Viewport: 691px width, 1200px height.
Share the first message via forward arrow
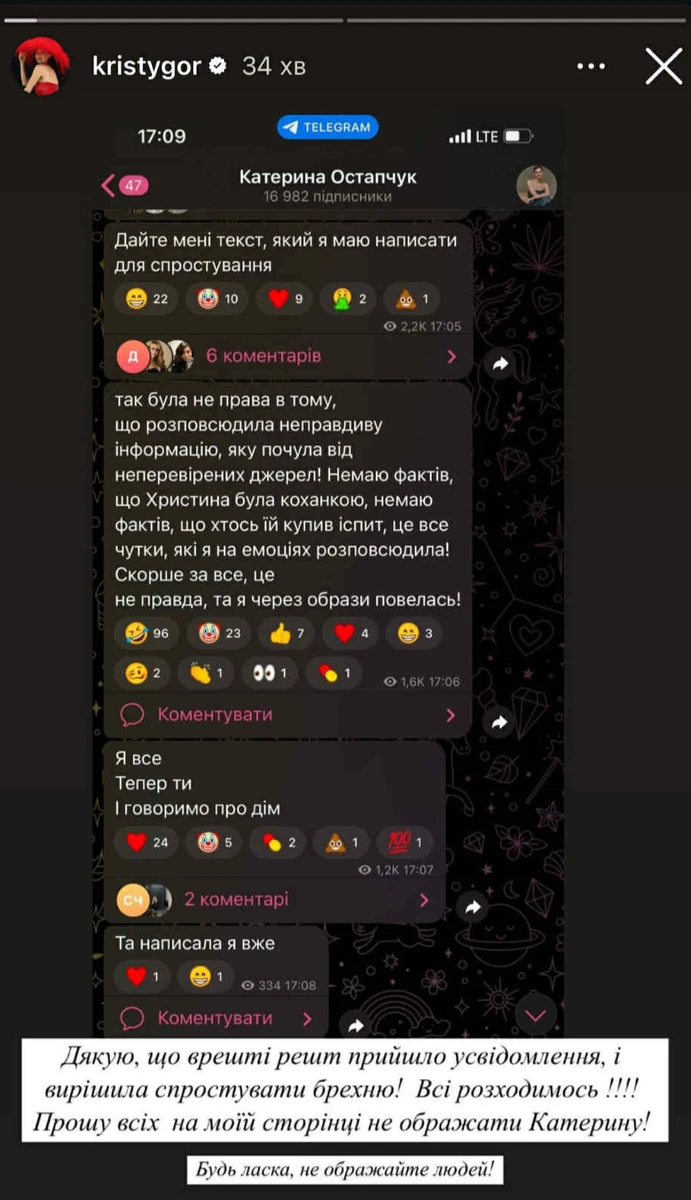(499, 364)
